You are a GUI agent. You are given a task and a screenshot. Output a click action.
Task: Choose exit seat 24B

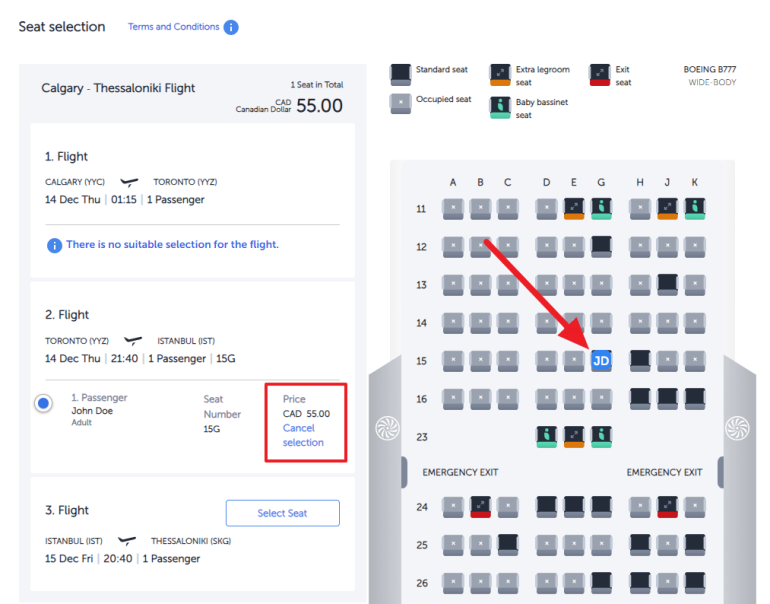point(480,507)
